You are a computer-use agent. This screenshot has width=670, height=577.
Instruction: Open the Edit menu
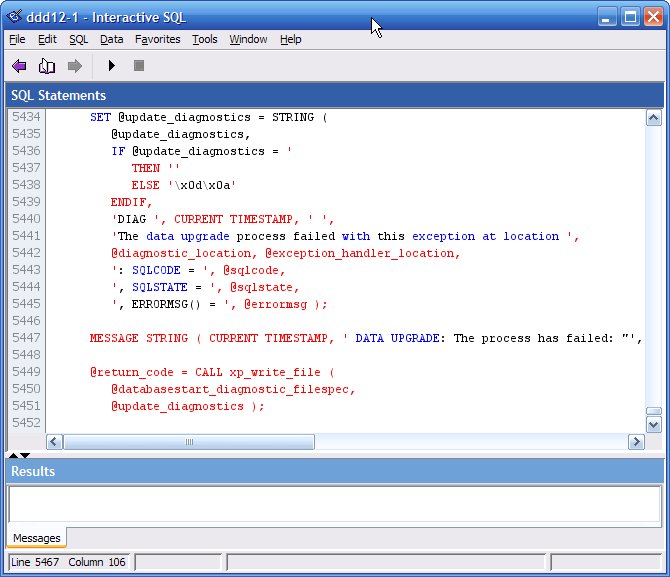click(x=47, y=39)
